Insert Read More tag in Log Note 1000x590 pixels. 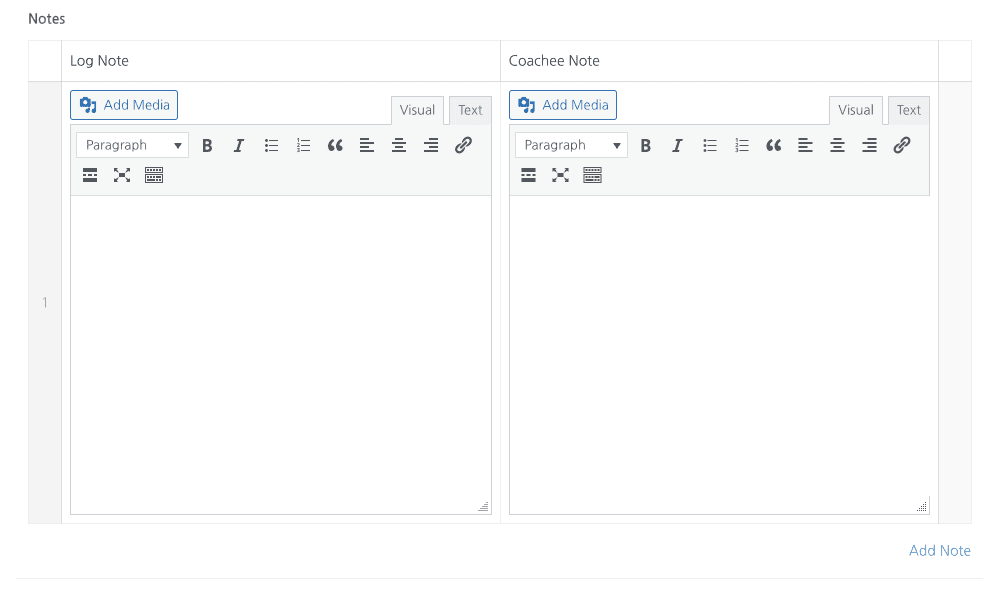90,175
